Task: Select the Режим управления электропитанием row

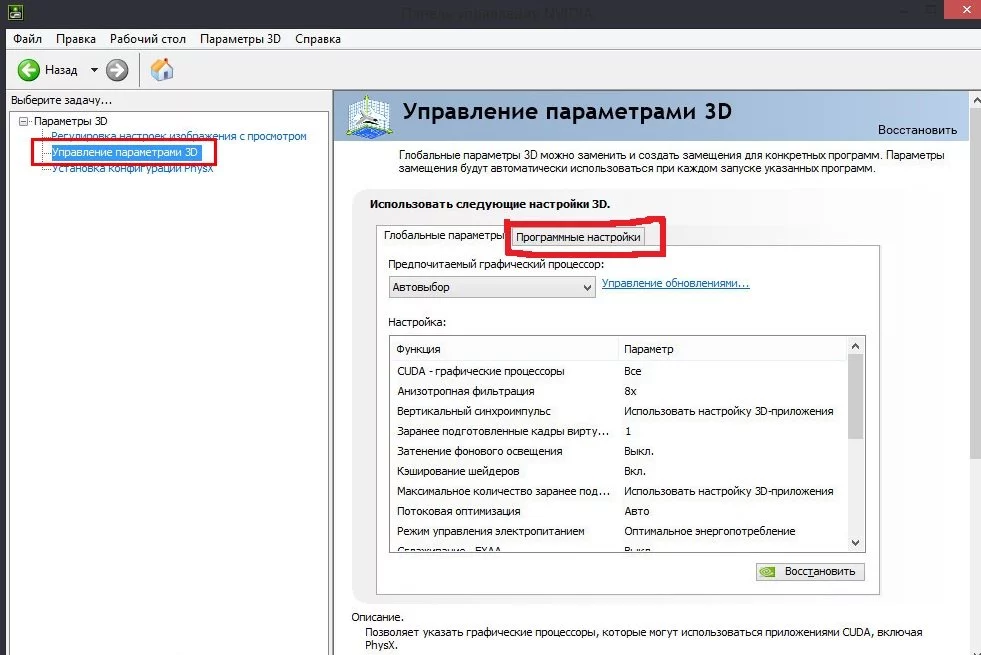Action: [x=619, y=531]
